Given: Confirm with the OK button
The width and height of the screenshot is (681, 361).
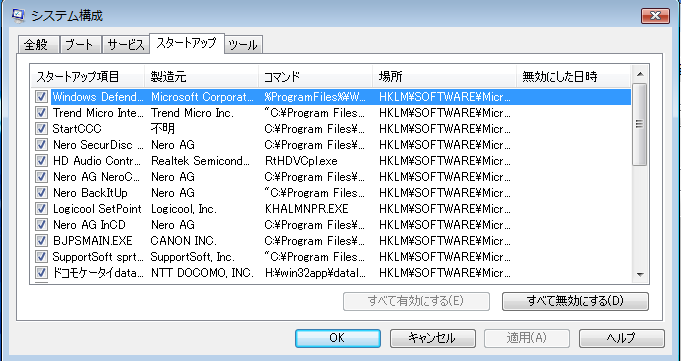Looking at the screenshot, I should (337, 338).
